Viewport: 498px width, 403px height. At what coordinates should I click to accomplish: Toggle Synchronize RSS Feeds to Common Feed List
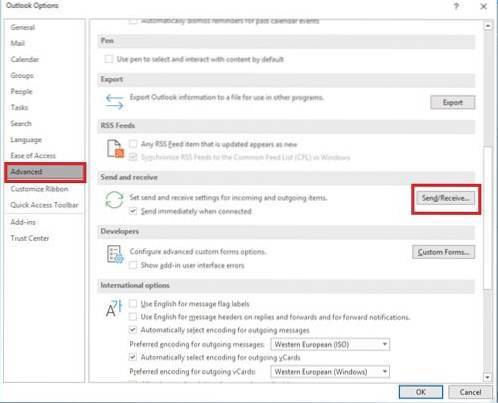coord(133,157)
